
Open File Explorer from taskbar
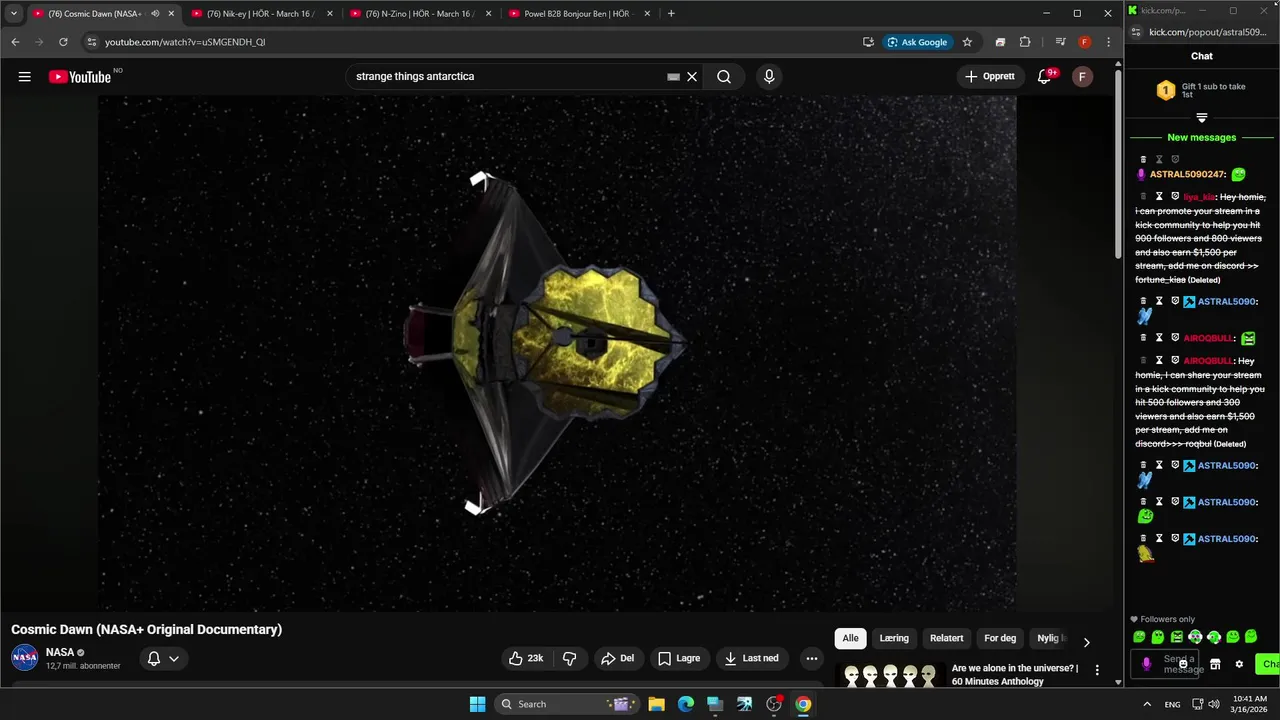click(657, 704)
